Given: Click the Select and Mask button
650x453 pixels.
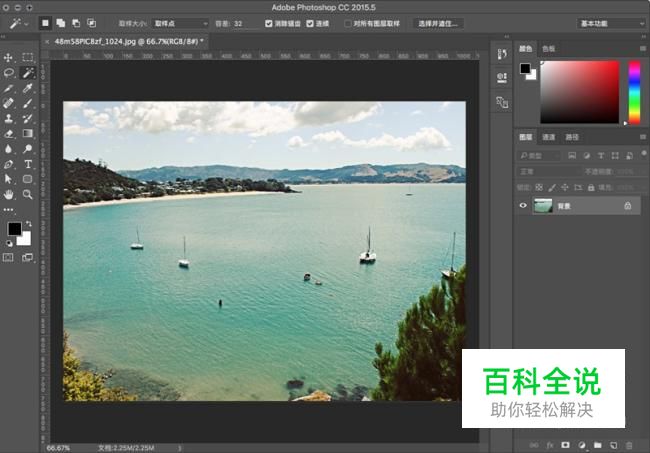Looking at the screenshot, I should click(438, 24).
